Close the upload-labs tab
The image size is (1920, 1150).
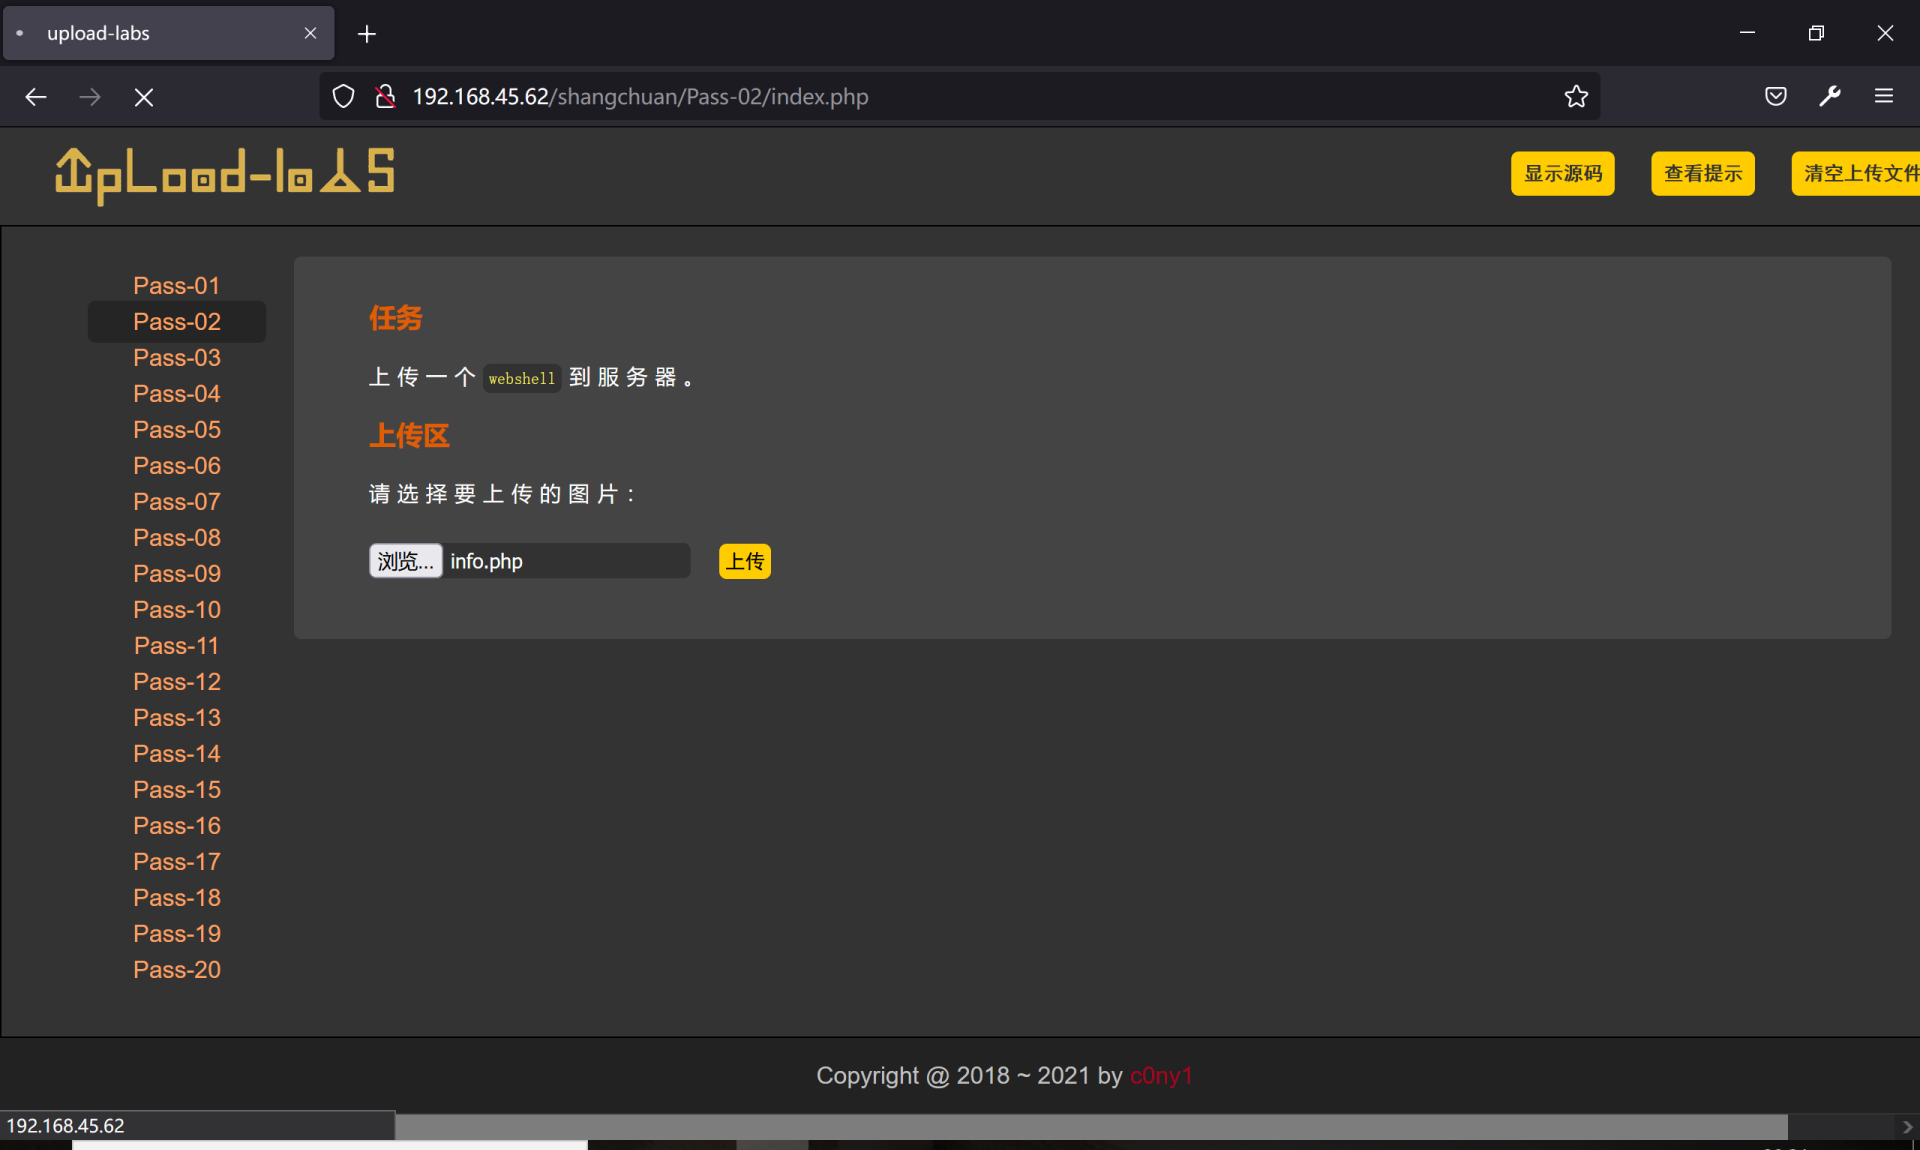point(310,33)
